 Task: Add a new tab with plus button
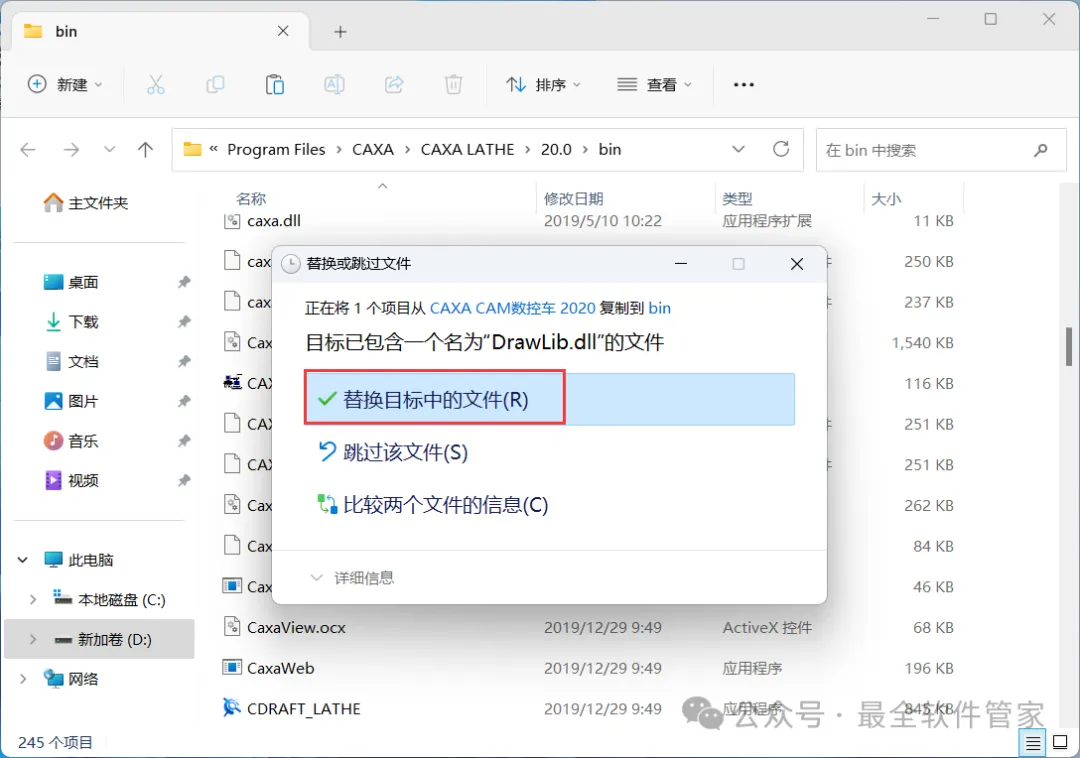(340, 32)
